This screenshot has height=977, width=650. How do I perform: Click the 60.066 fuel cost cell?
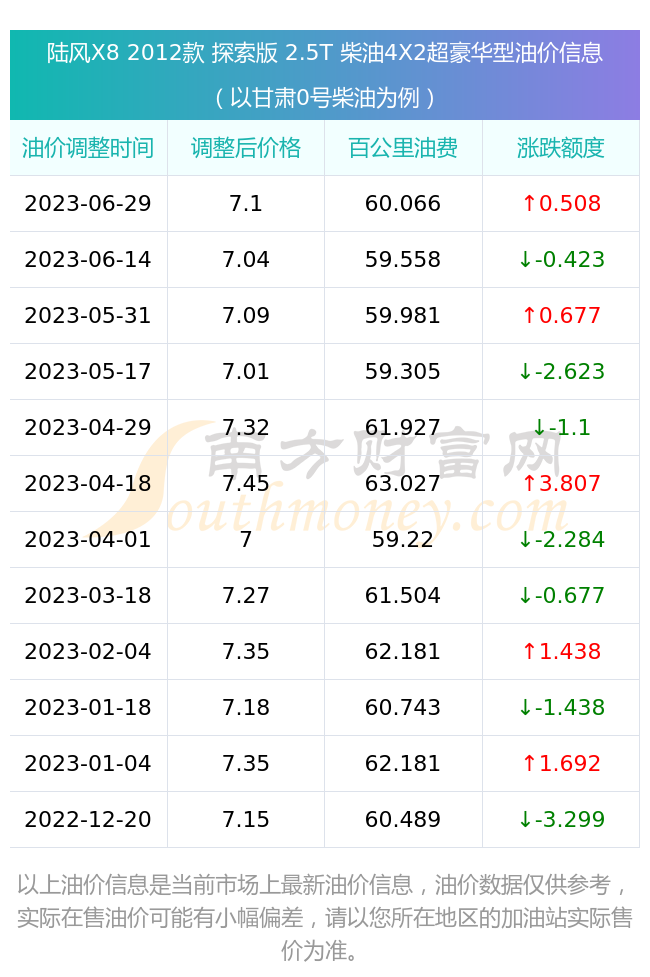pos(403,203)
